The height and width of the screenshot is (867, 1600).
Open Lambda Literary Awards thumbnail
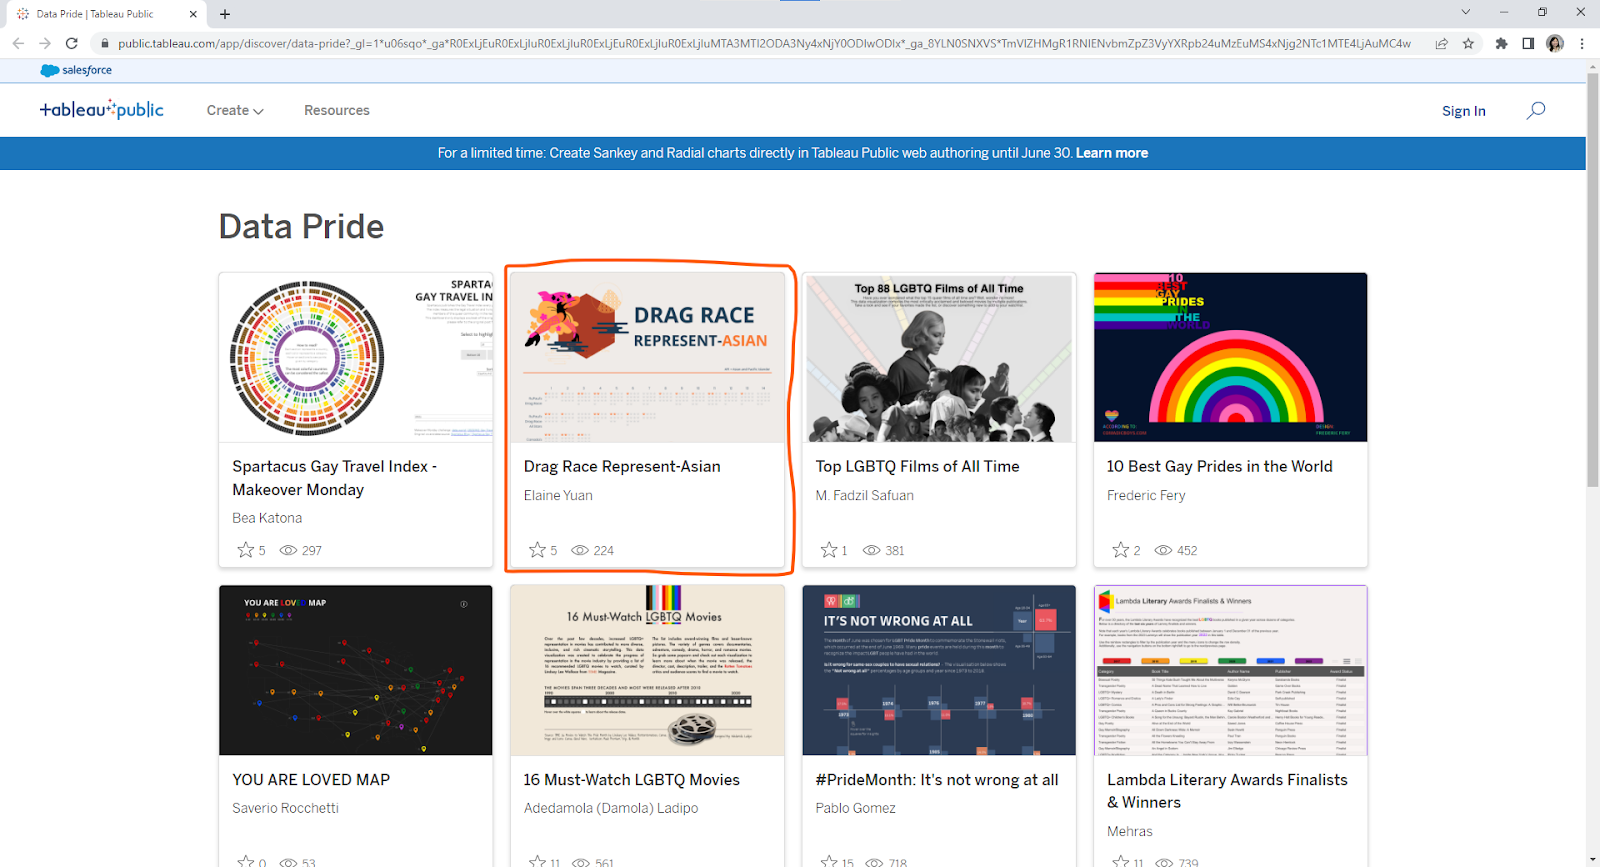1230,670
